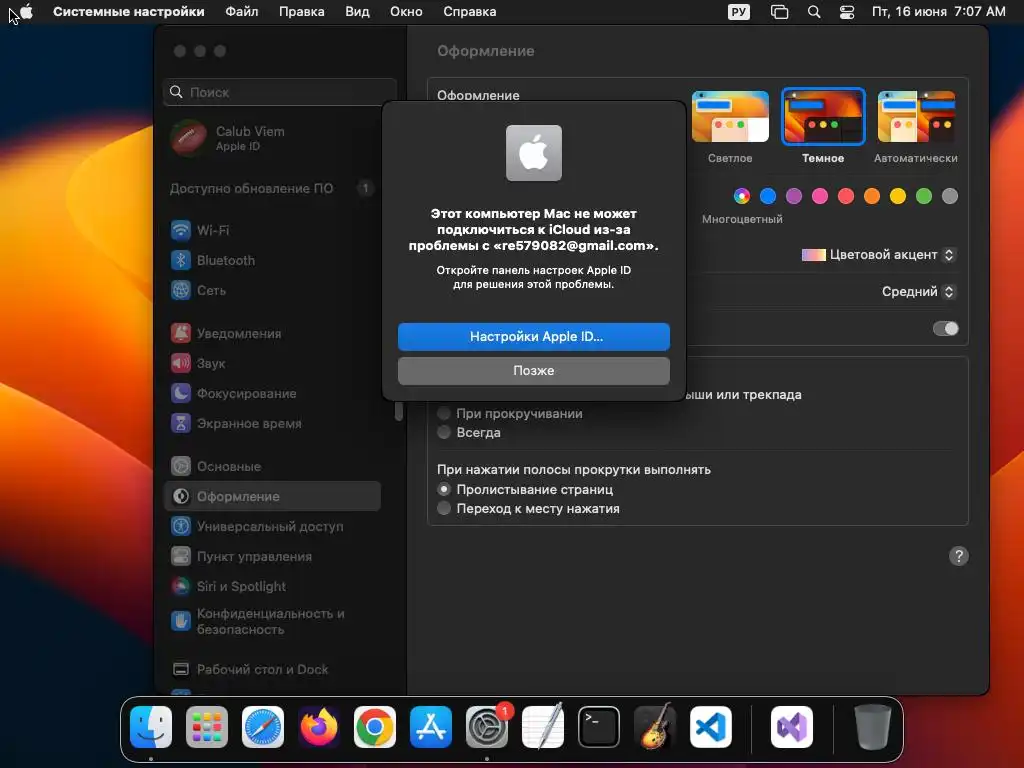The height and width of the screenshot is (768, 1024).
Task: Open Wi-Fi settings in sidebar
Action: tap(272, 230)
